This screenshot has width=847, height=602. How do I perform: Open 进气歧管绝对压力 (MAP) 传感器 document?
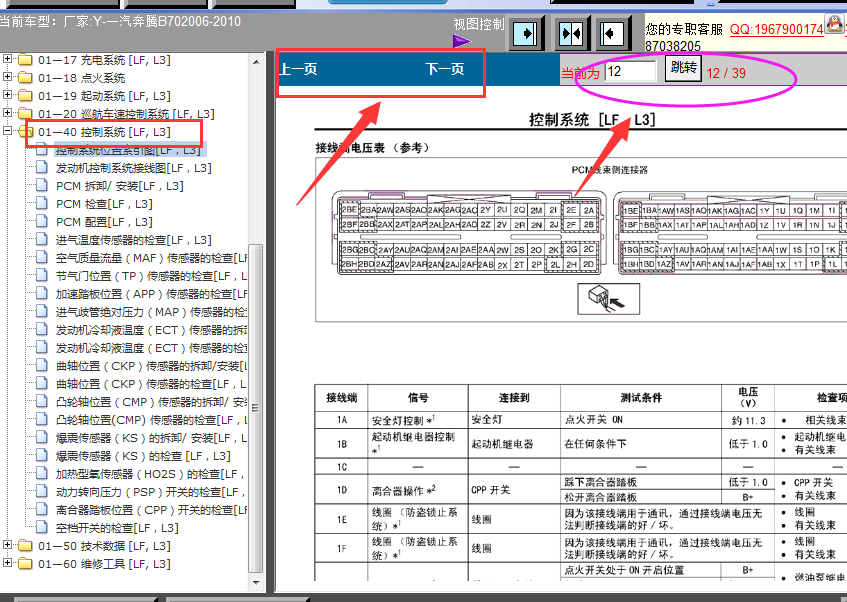(x=151, y=312)
